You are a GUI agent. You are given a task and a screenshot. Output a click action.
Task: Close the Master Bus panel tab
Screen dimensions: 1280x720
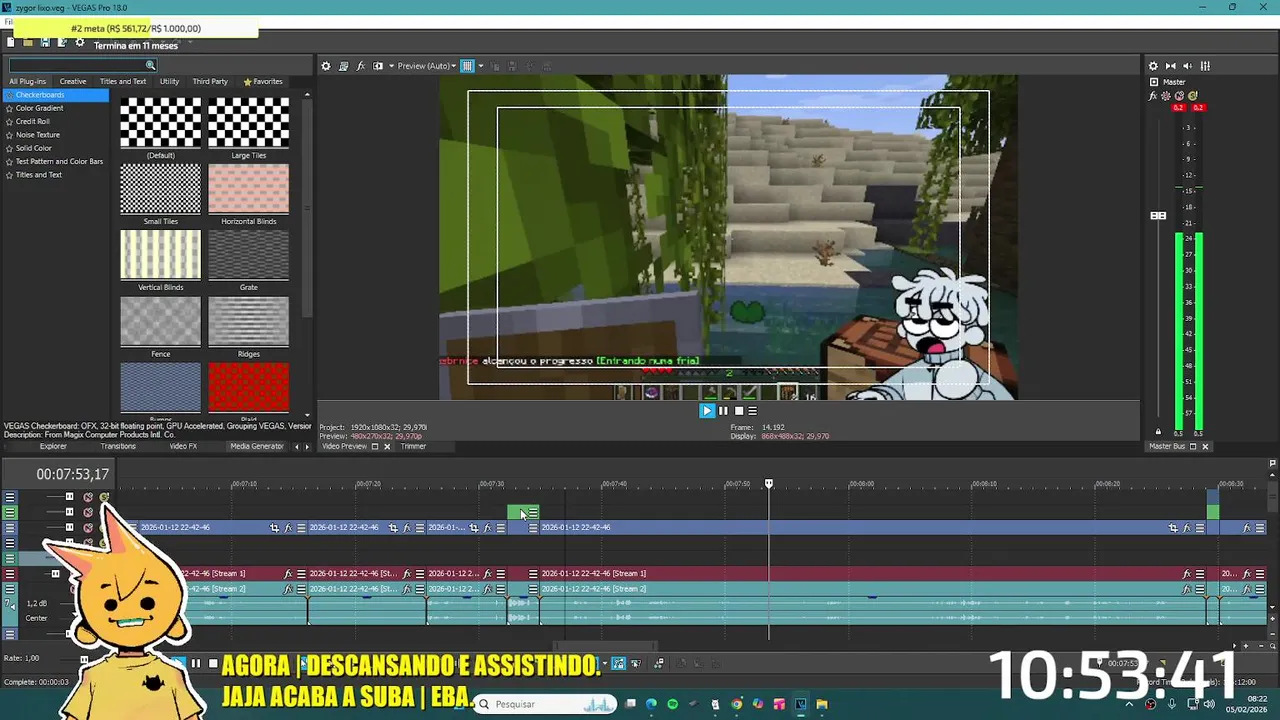[1205, 446]
